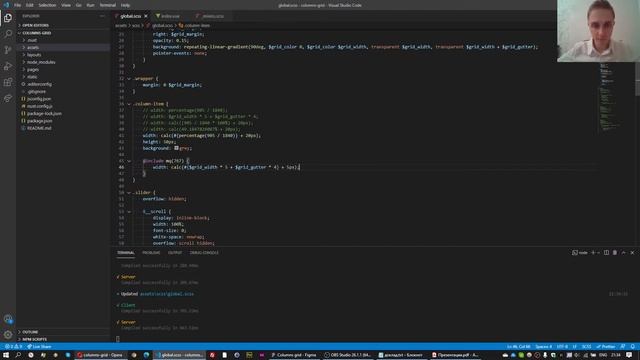Screen dimensions: 640x360
Task: Open the Selection menu
Action: click(x=47, y=5)
